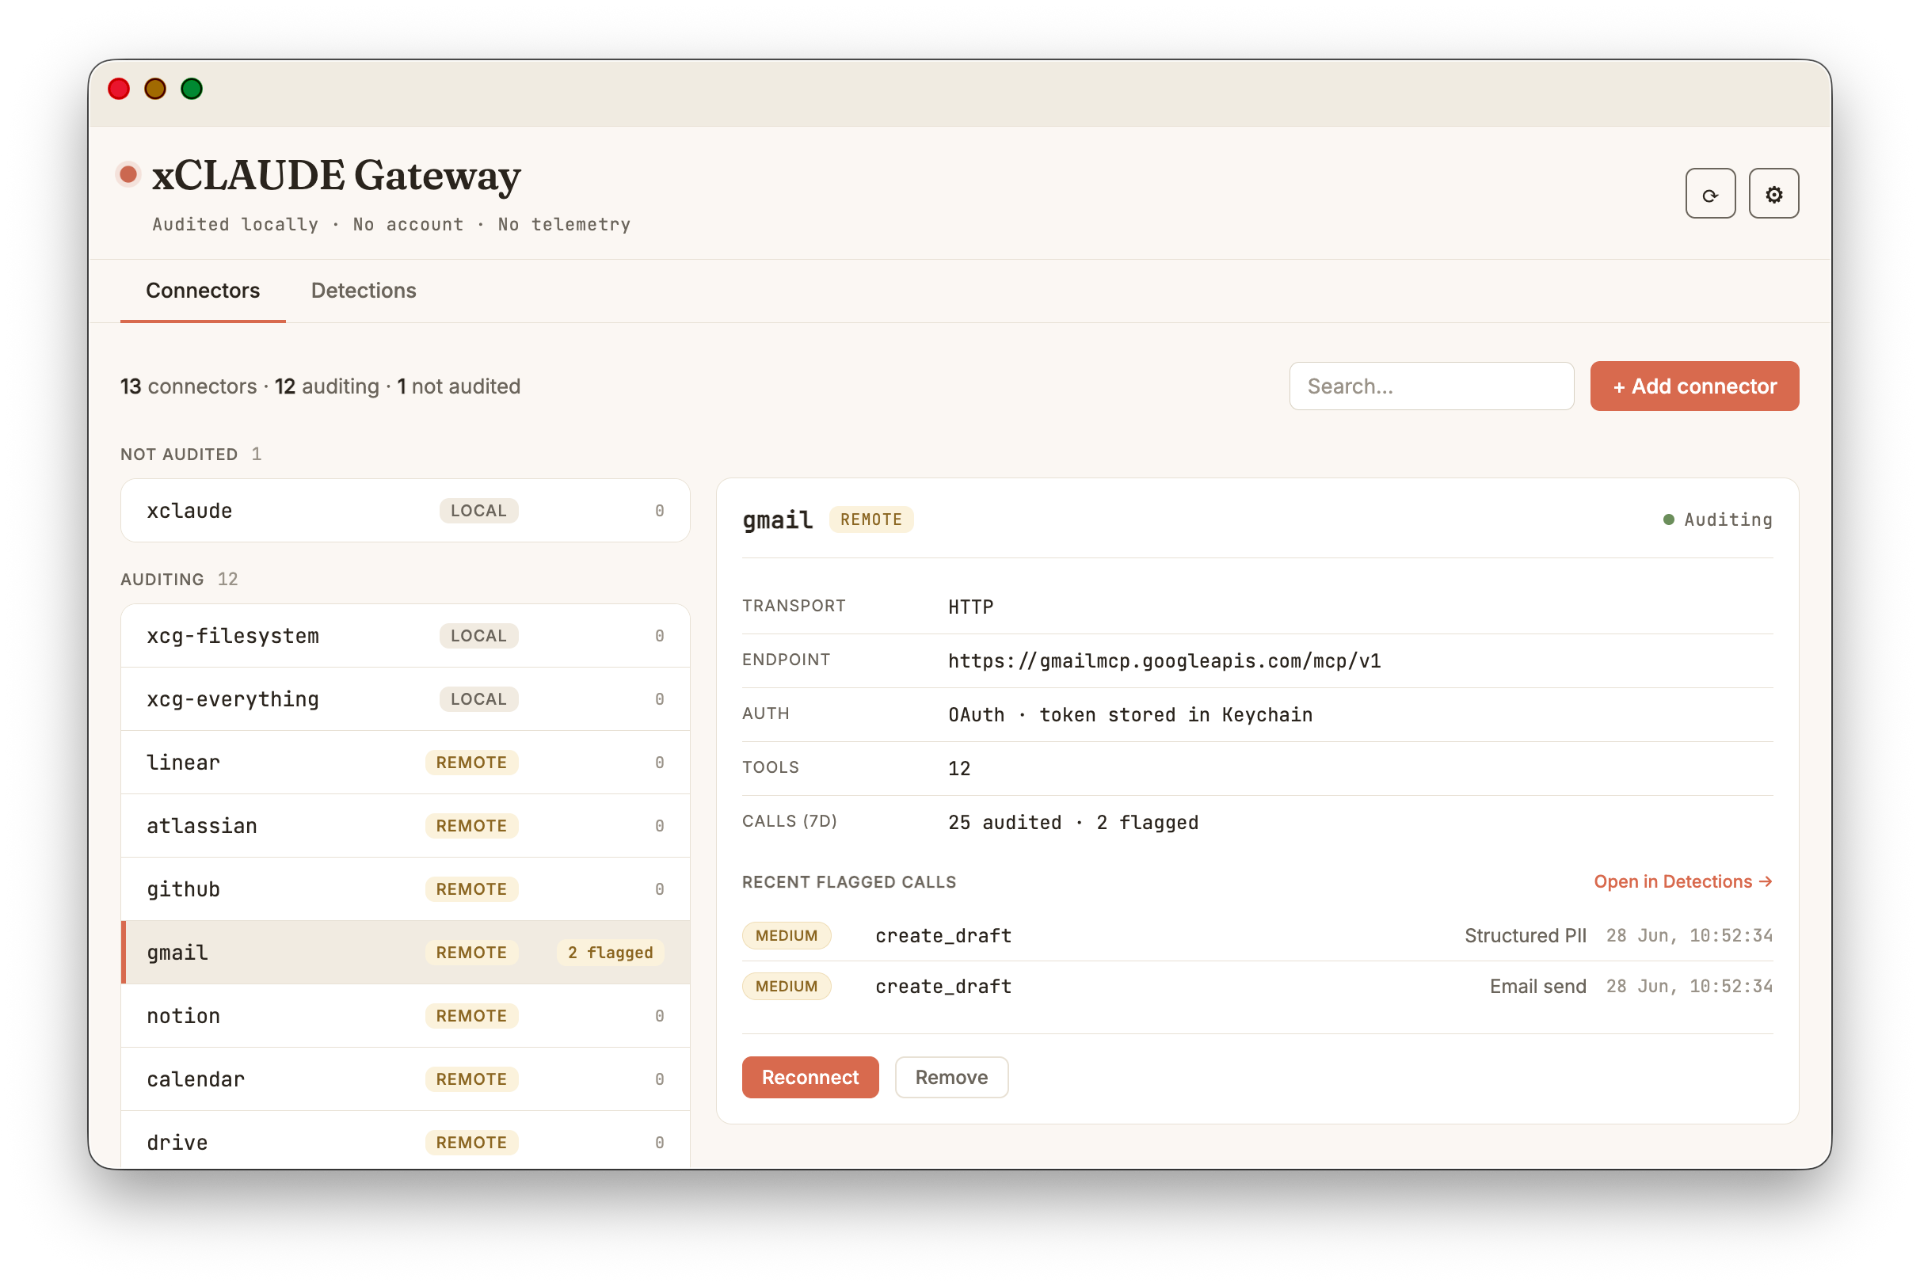
Task: Select the gmail connector row
Action: click(x=405, y=952)
